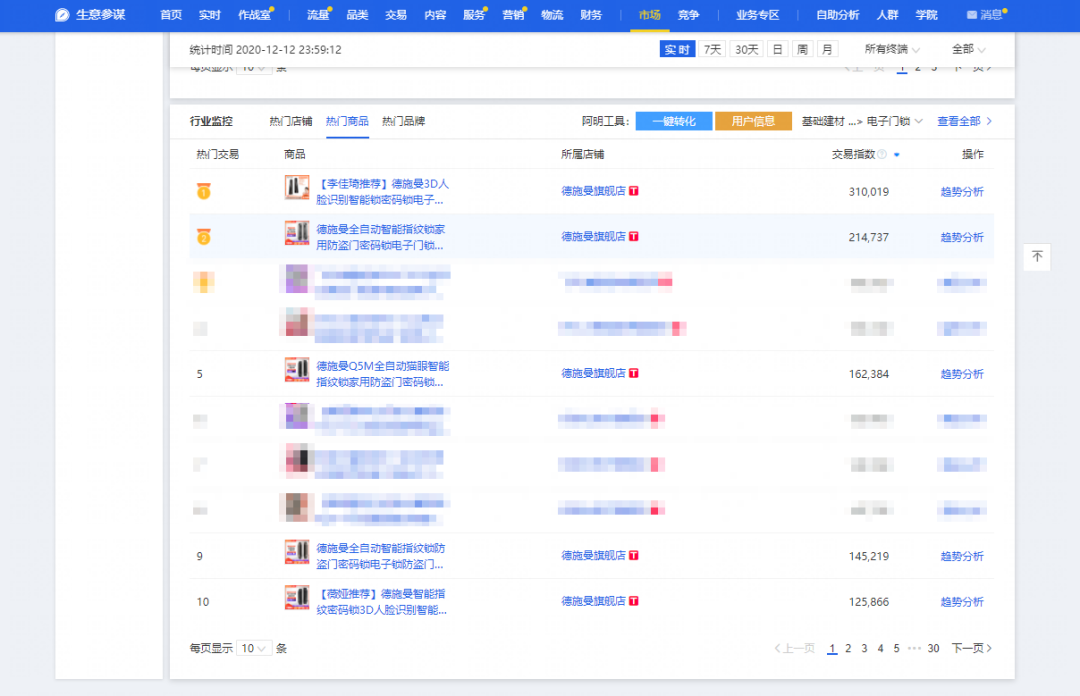Go to page 3 in bottom pagination
1080x696 pixels.
(864, 648)
